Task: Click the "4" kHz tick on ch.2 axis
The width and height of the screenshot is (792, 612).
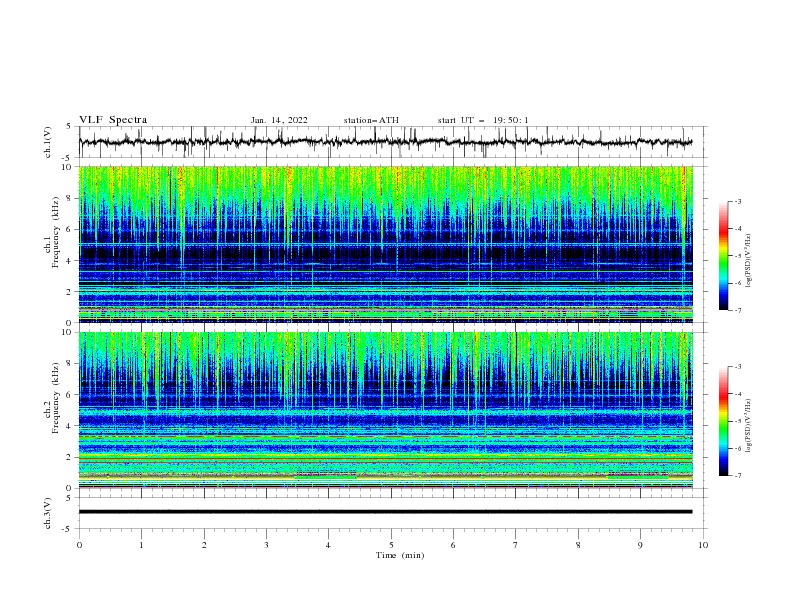Action: click(70, 426)
